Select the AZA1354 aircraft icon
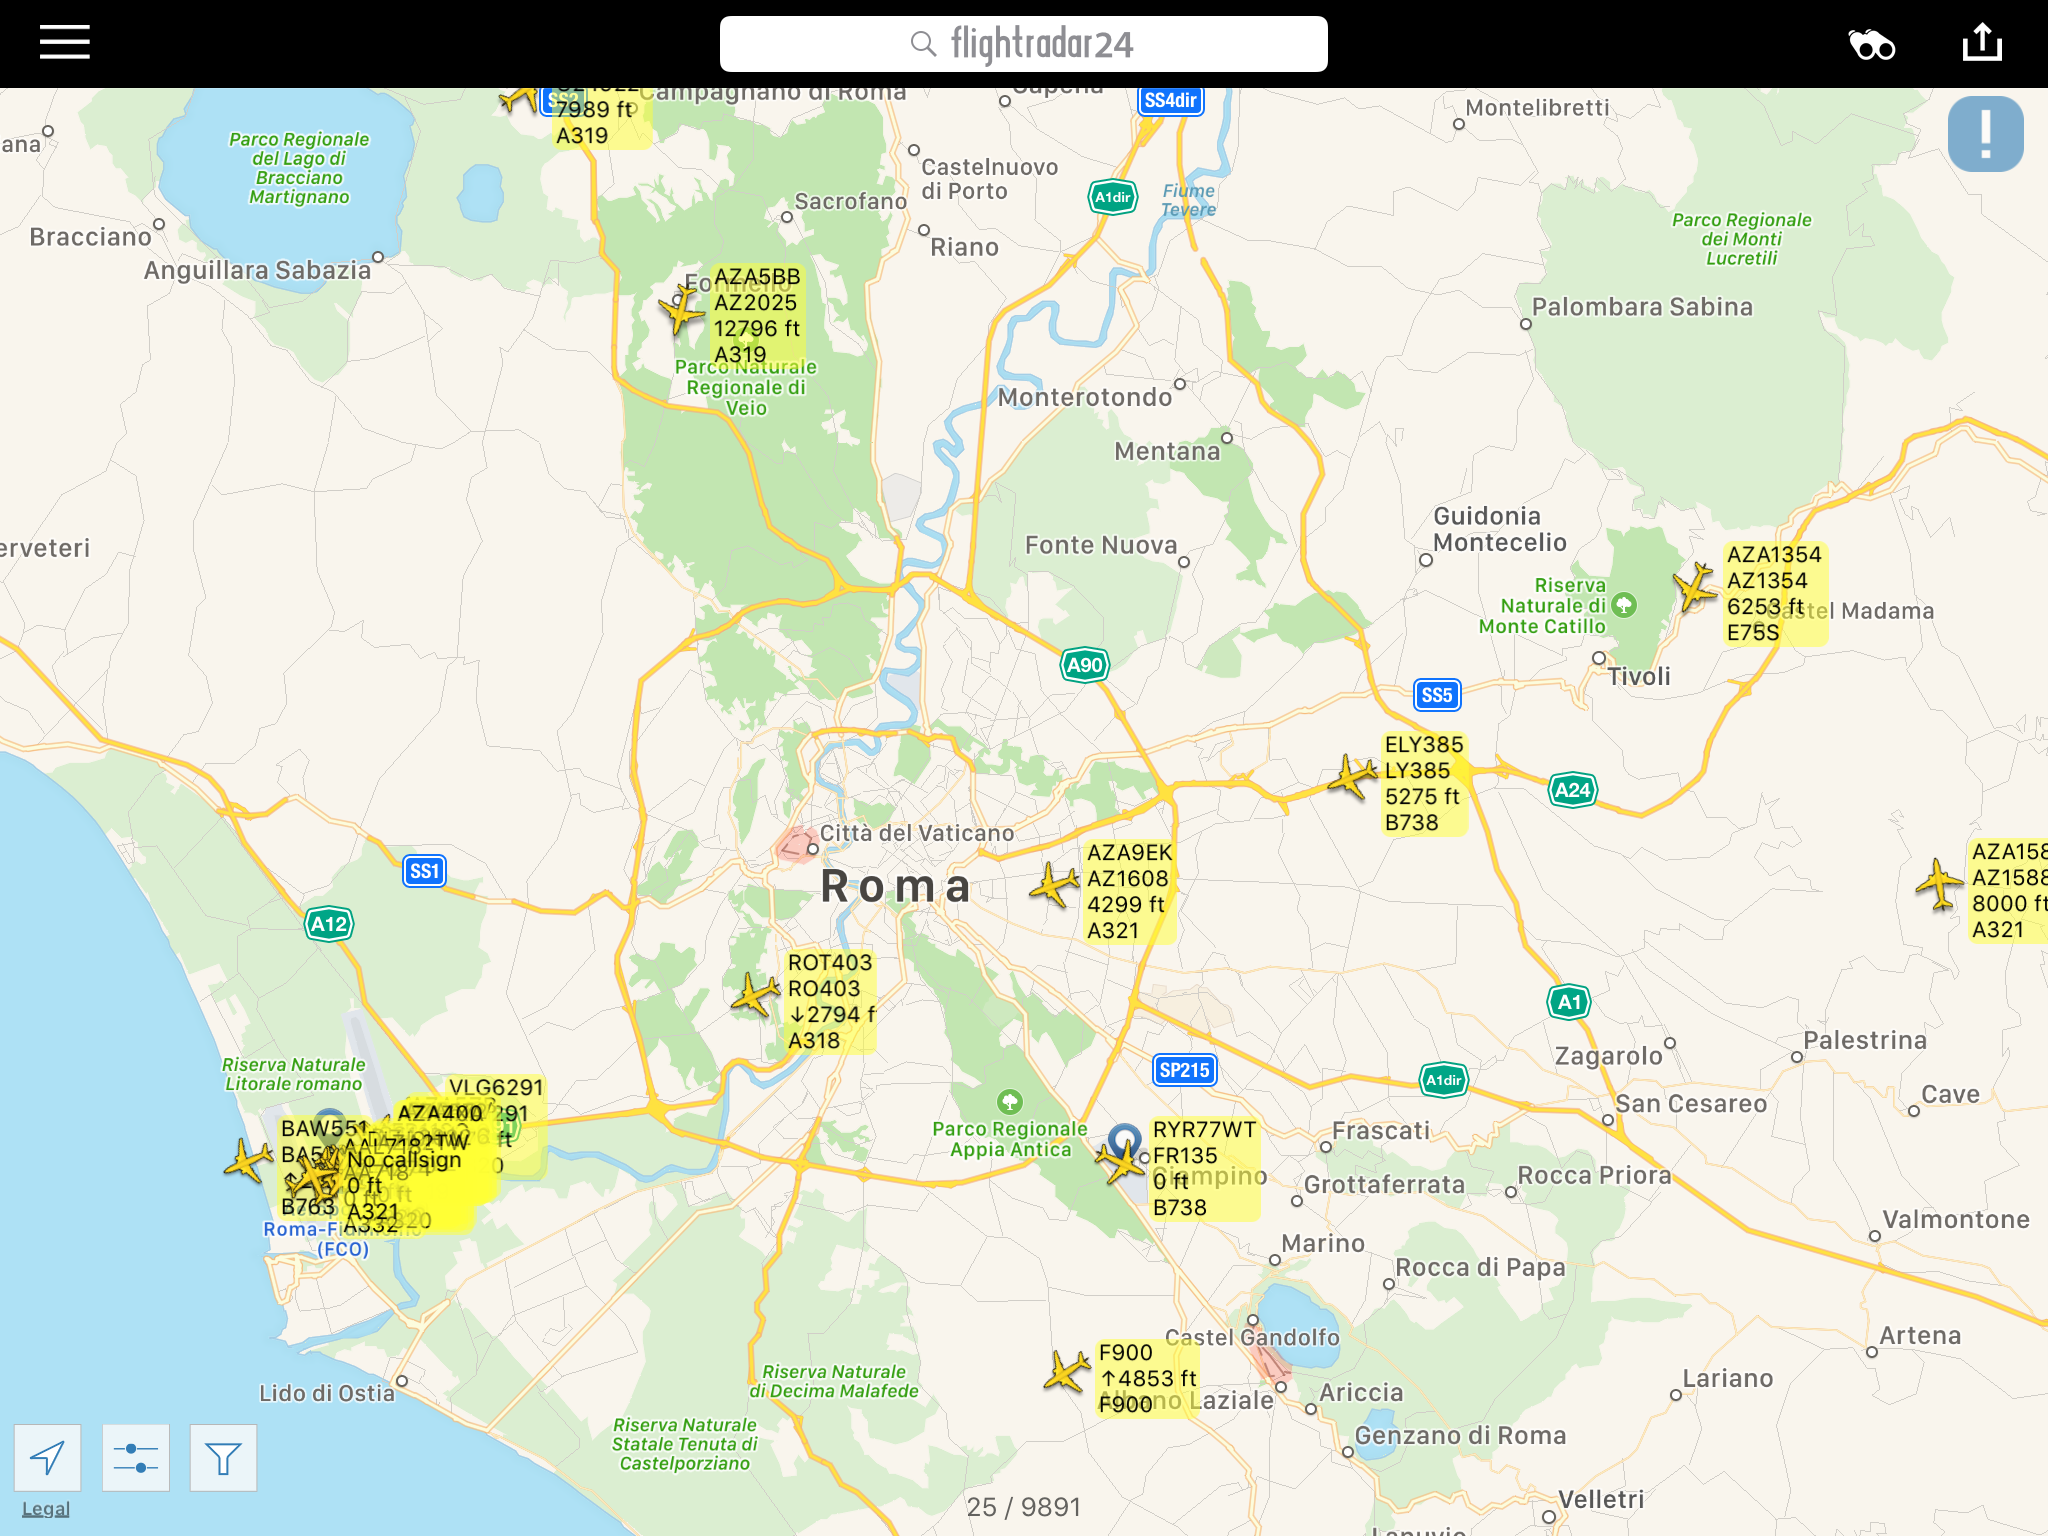 tap(1696, 586)
